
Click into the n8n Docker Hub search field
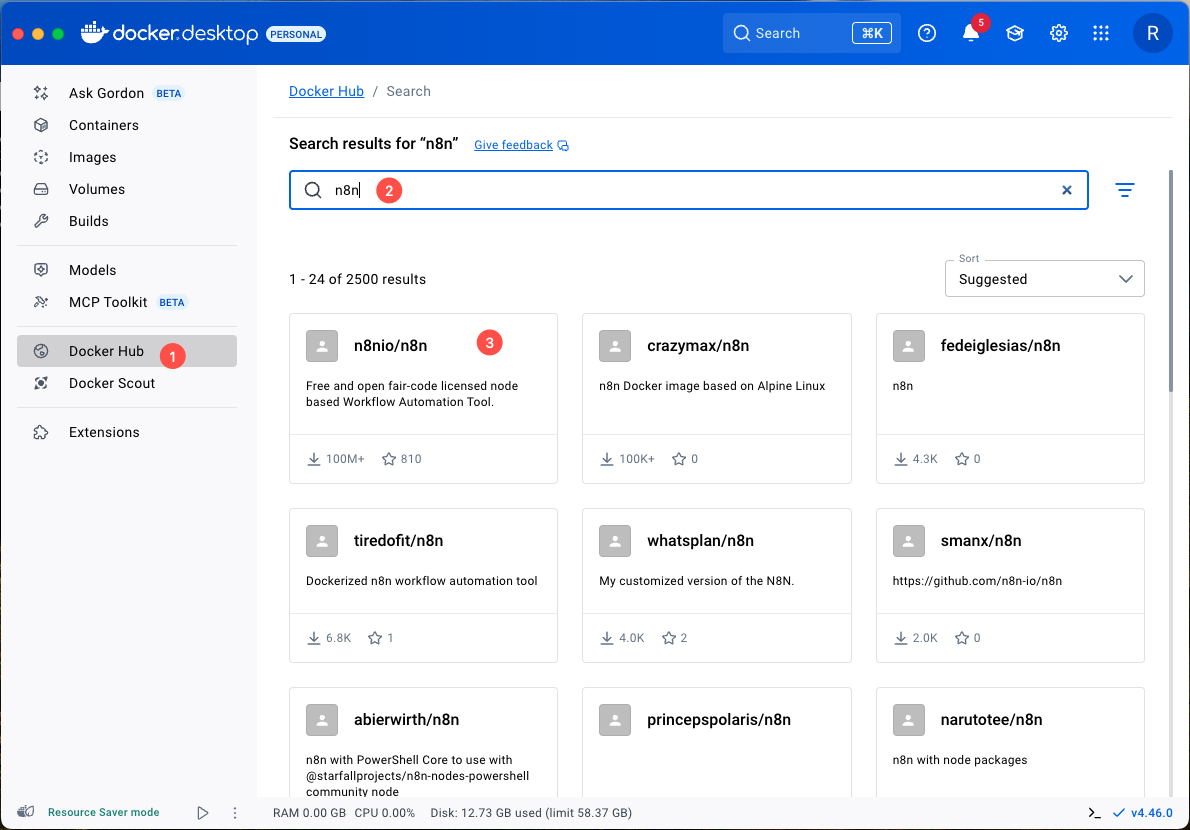coord(688,190)
